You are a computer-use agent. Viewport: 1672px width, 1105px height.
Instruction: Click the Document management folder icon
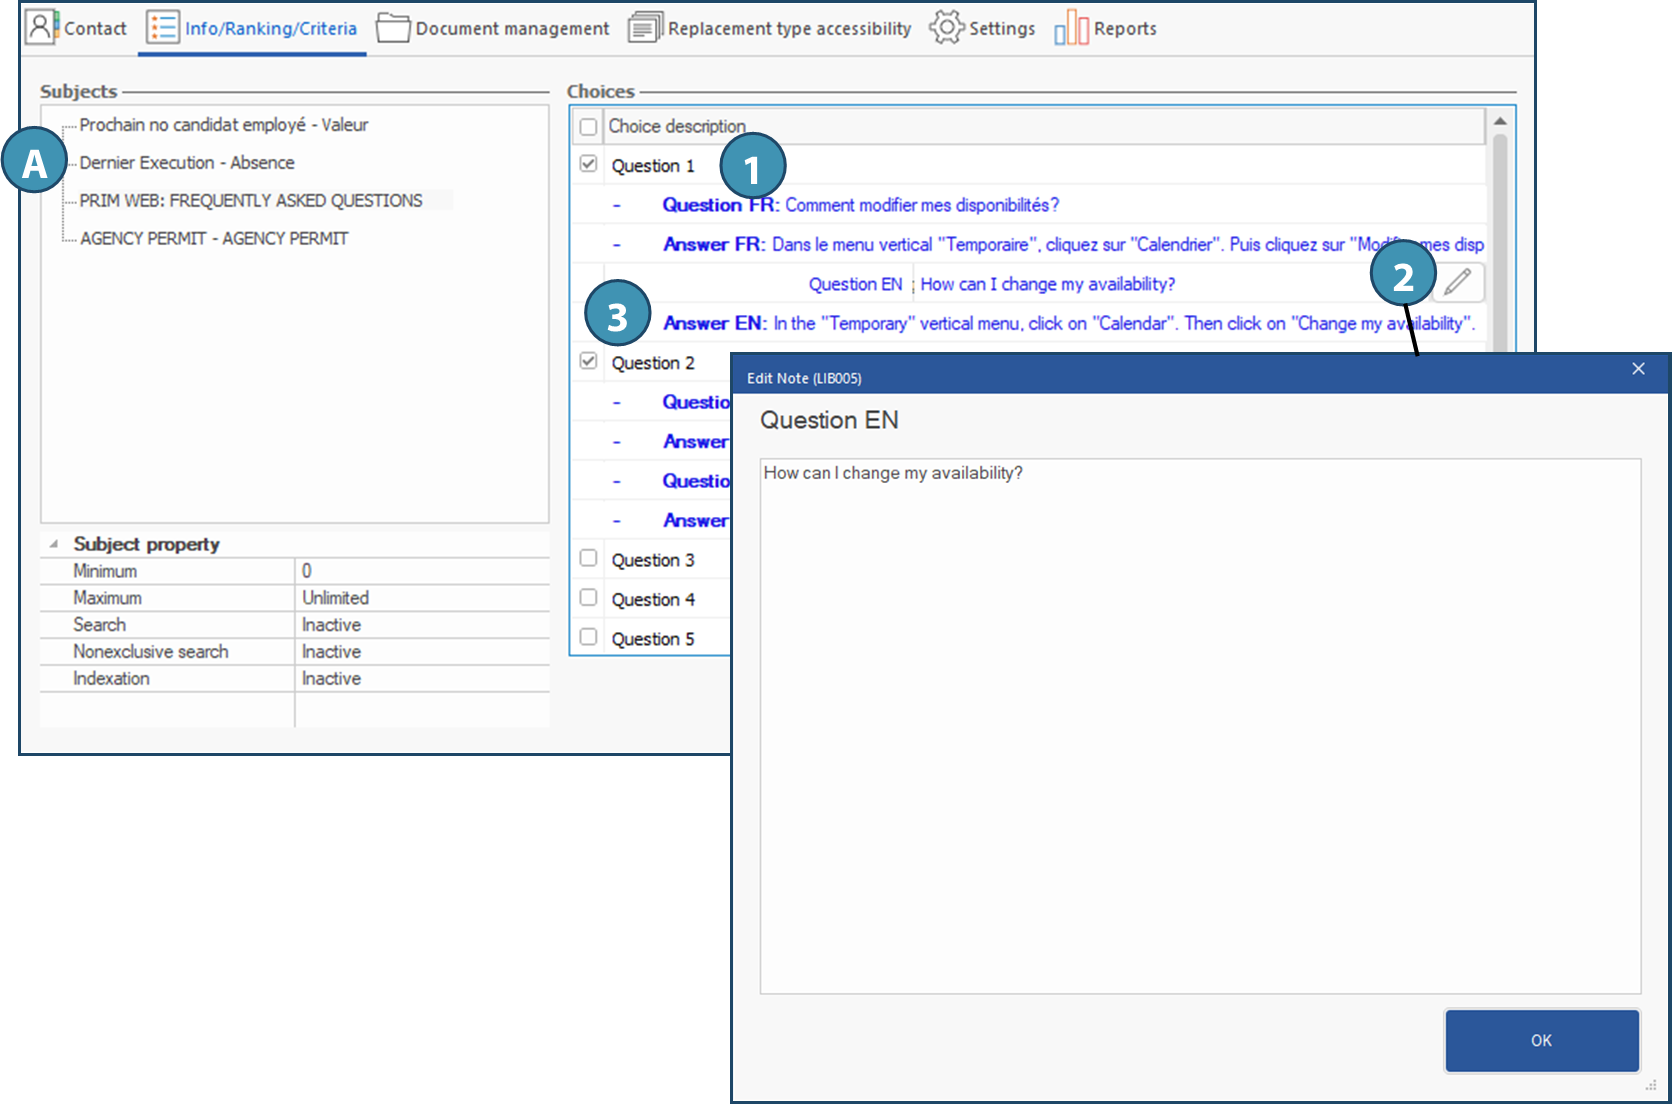tap(393, 28)
